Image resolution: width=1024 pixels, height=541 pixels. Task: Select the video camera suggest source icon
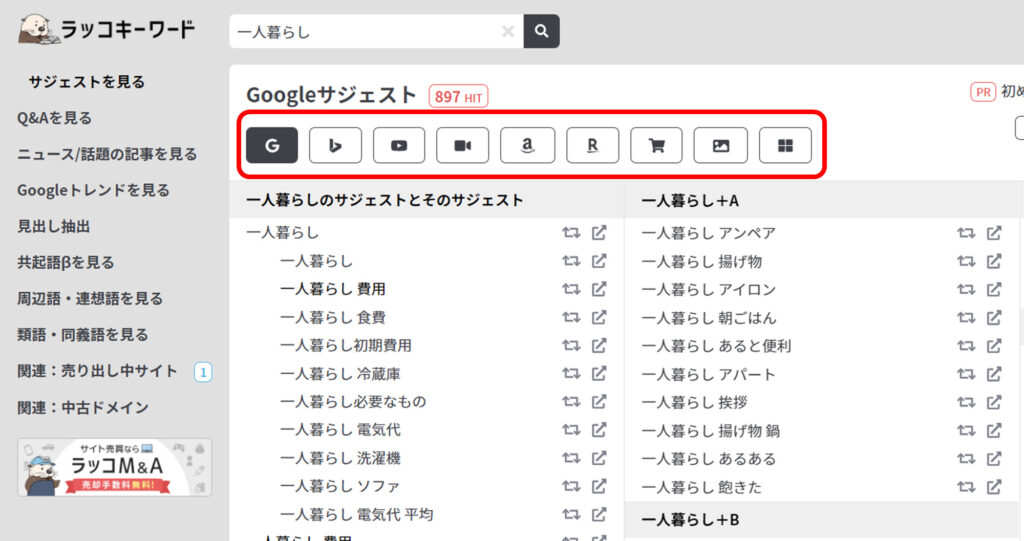click(462, 145)
